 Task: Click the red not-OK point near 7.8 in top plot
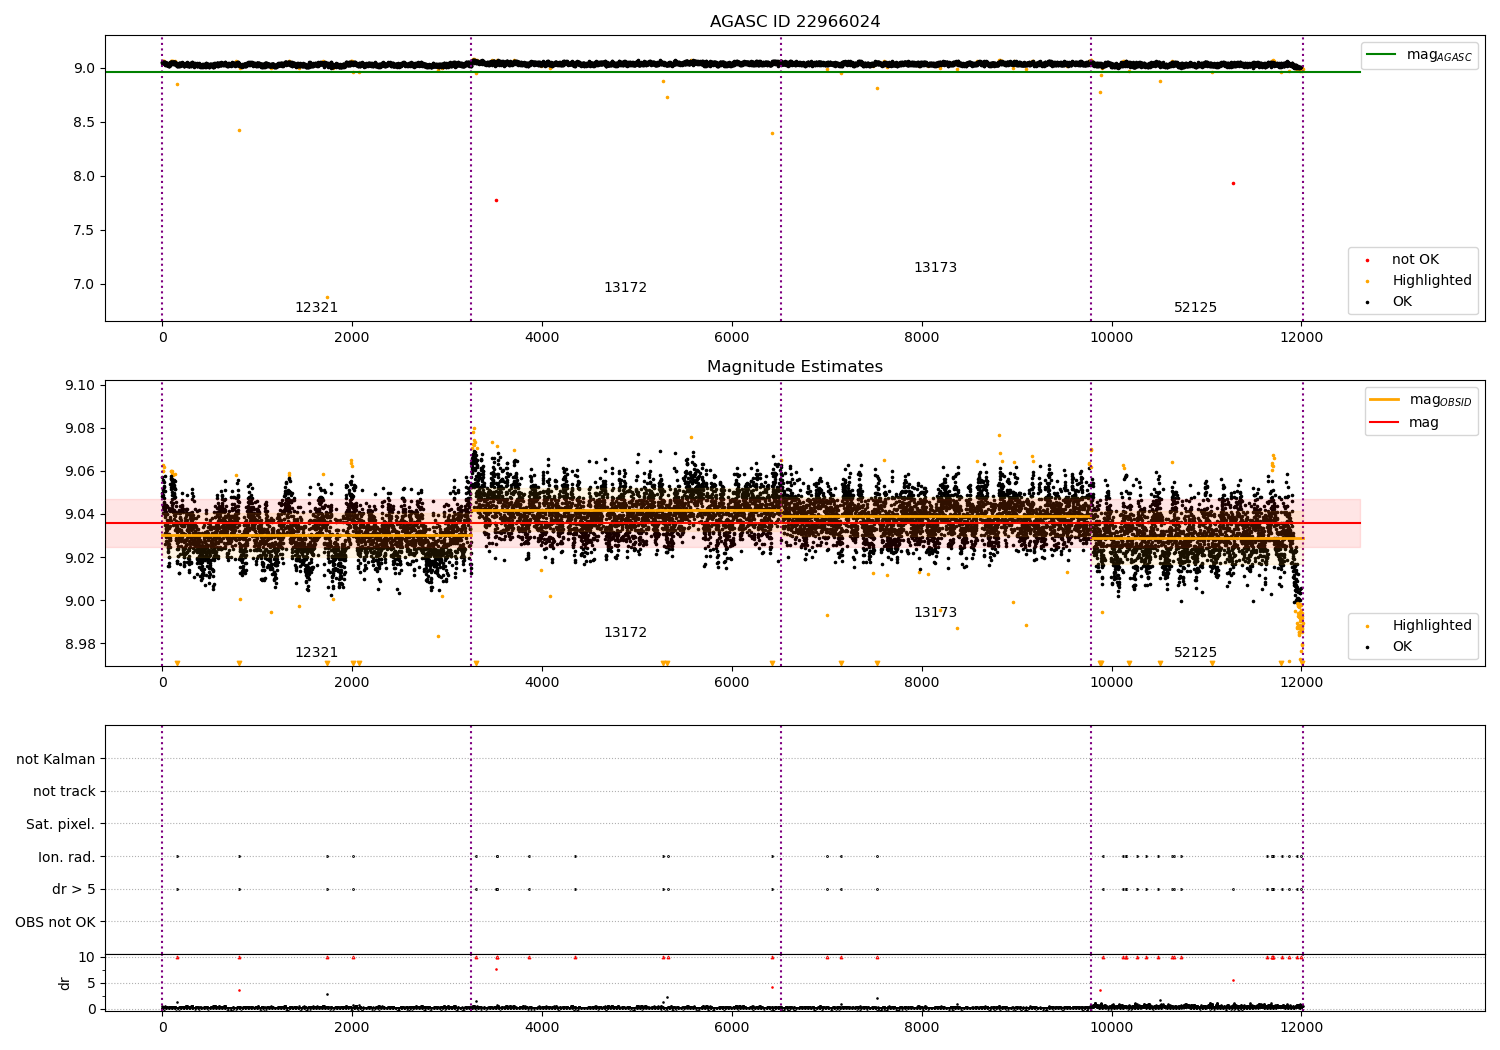tap(496, 200)
